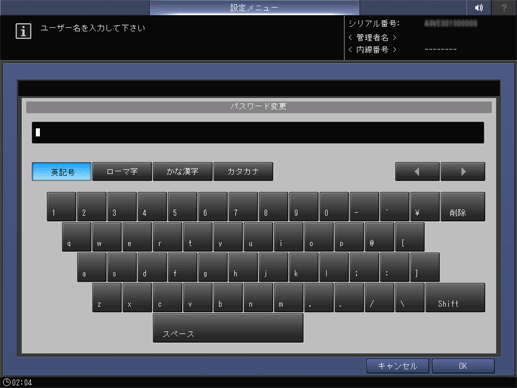Screen dimensions: 517x388
Task: Tap the letter a key
Action: 92,267
